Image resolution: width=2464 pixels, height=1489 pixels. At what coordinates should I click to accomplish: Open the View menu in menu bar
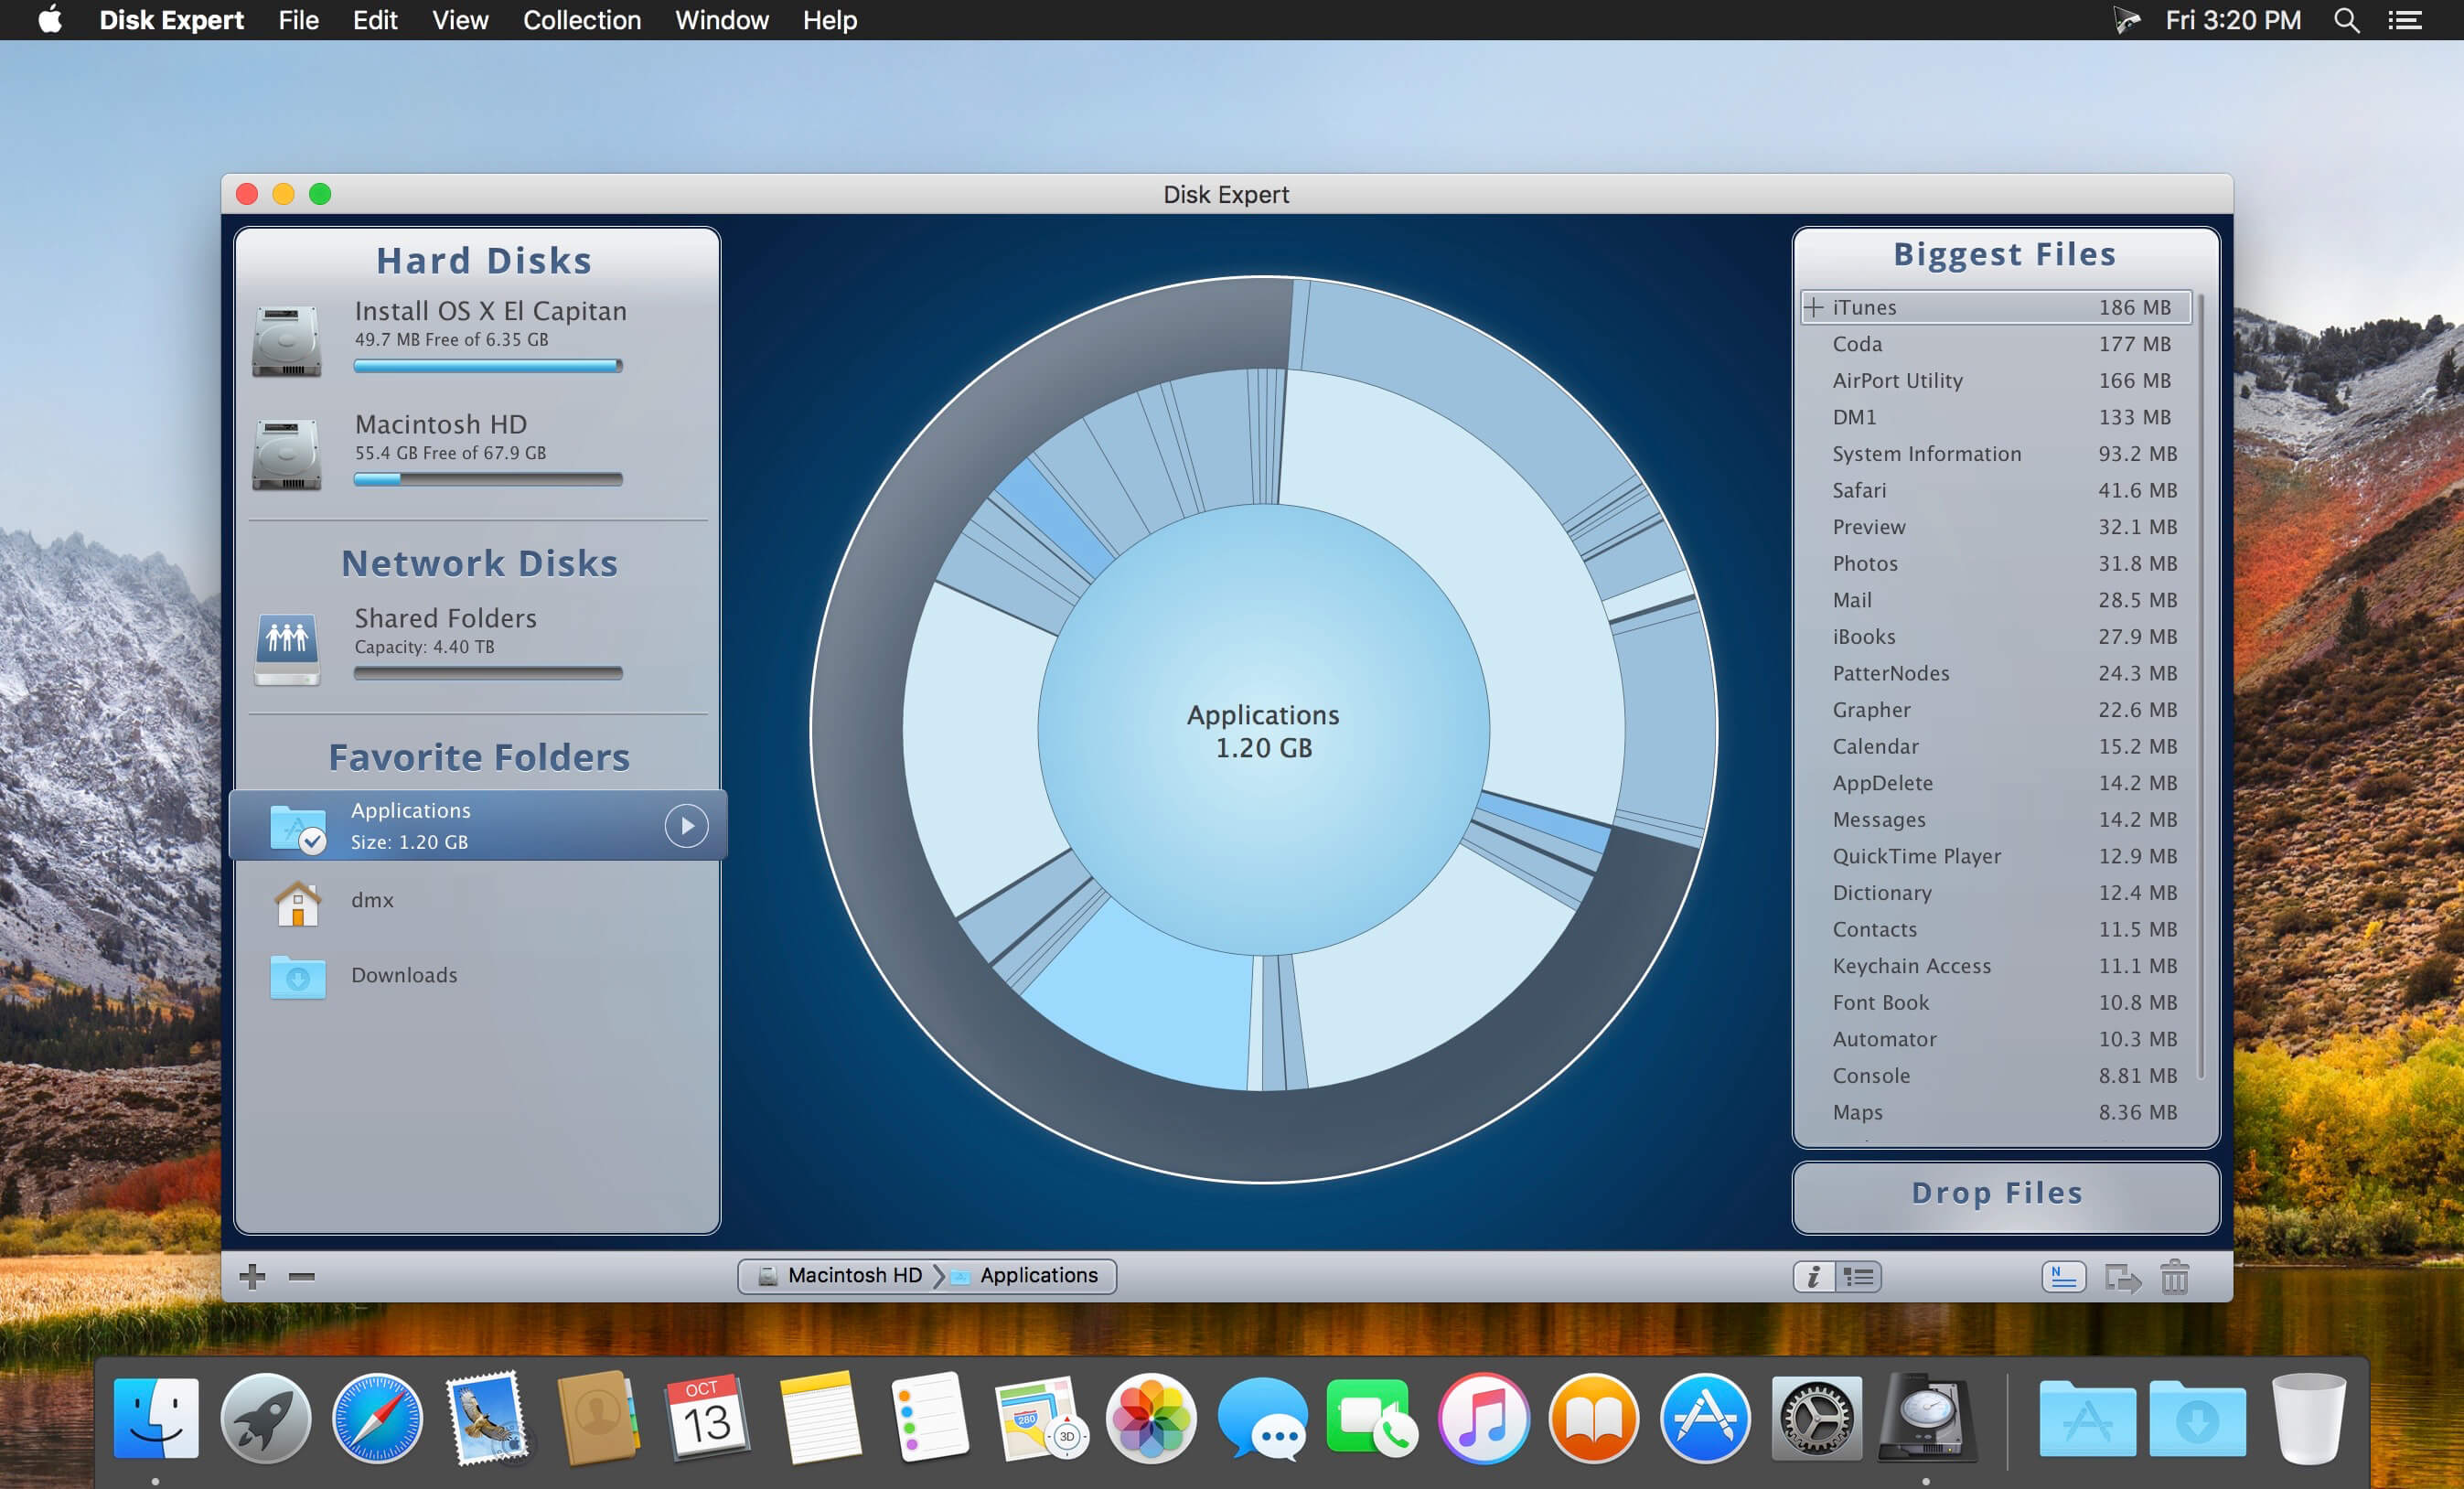tap(457, 19)
